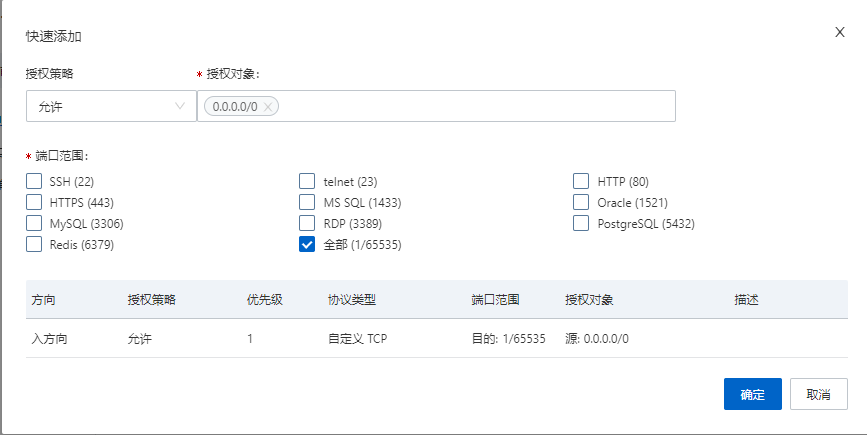The image size is (867, 435).
Task: Expand the 授权策略 dropdown arrow
Action: [181, 105]
